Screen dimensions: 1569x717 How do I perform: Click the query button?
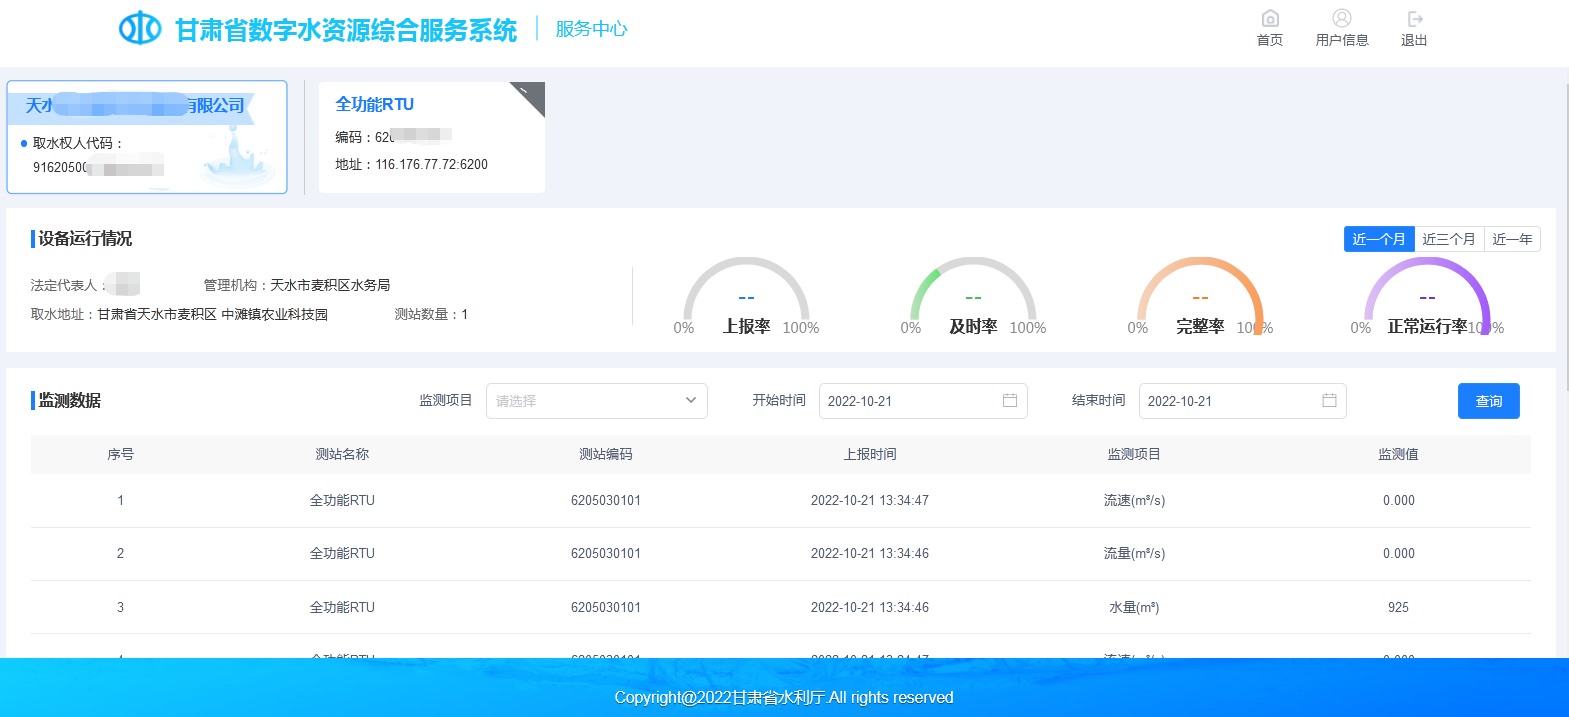point(1488,401)
